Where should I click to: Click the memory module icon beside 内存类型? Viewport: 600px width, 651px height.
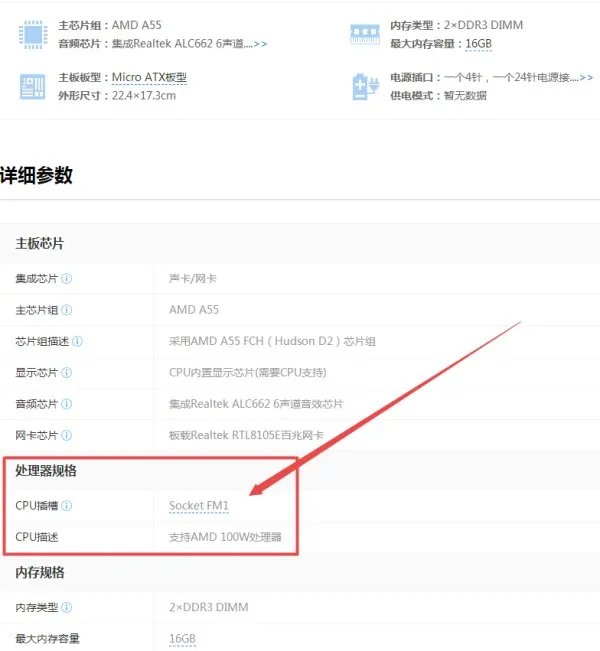[x=365, y=34]
